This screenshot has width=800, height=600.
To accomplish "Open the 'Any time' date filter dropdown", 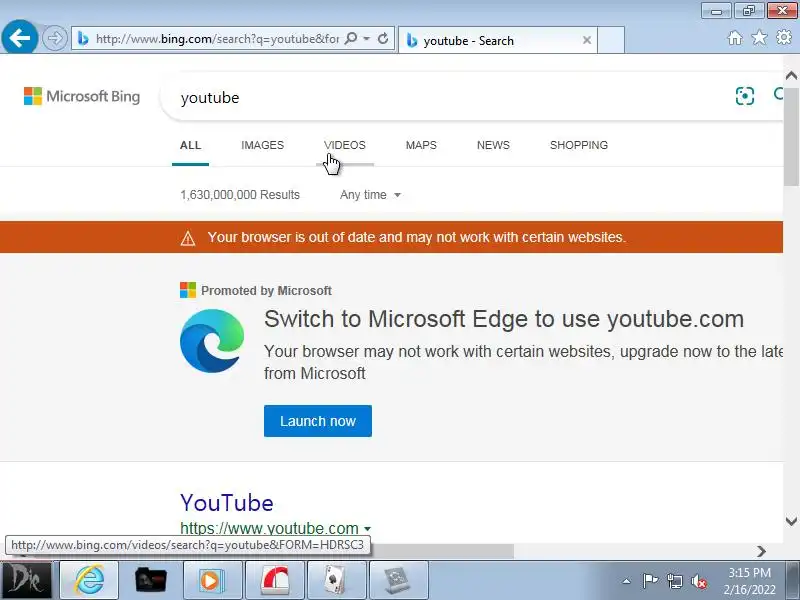I will click(370, 195).
